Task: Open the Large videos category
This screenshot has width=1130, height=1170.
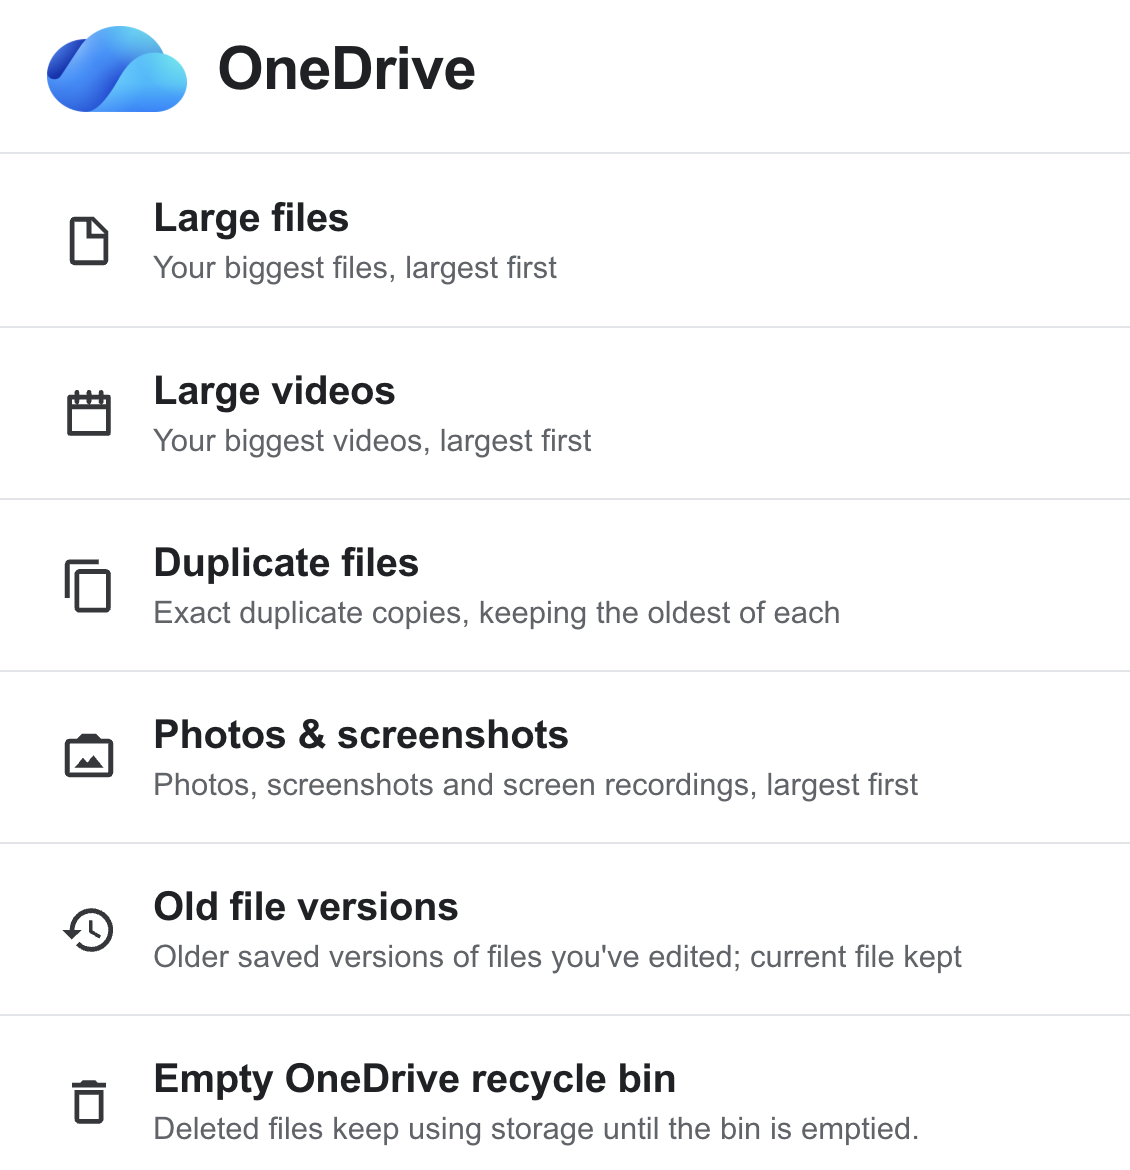Action: tap(565, 413)
